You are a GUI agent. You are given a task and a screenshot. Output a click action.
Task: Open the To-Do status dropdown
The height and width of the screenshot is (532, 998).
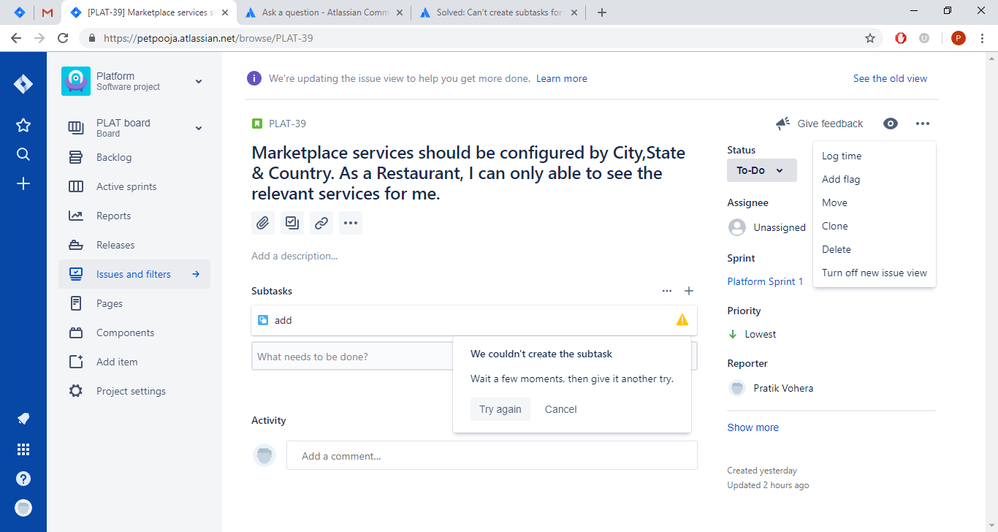point(761,171)
